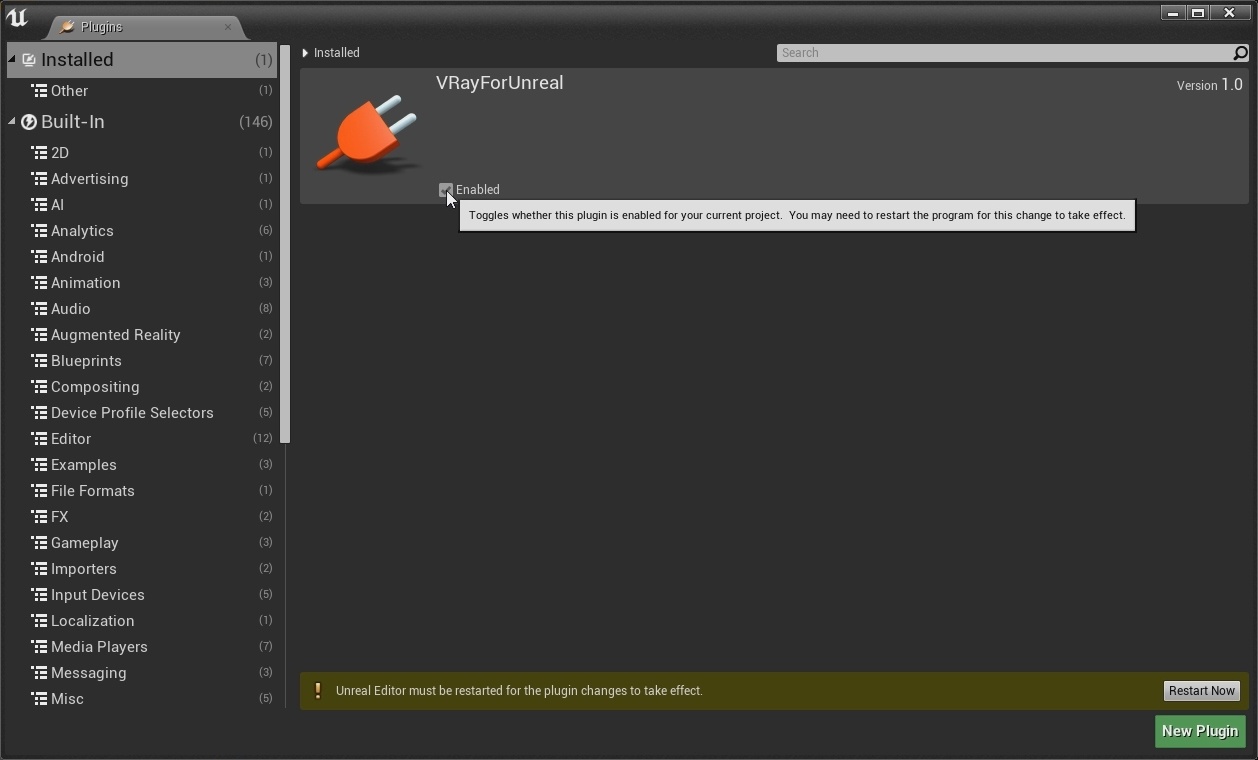Collapse the Built-In category arrow
Image resolution: width=1258 pixels, height=760 pixels.
pyautogui.click(x=12, y=122)
